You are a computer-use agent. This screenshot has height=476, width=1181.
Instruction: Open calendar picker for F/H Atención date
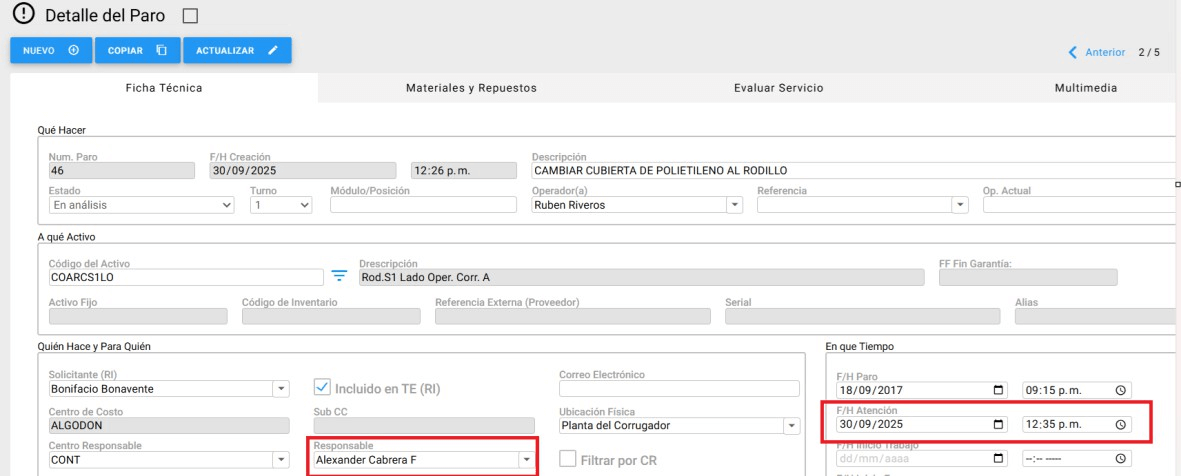tap(997, 424)
